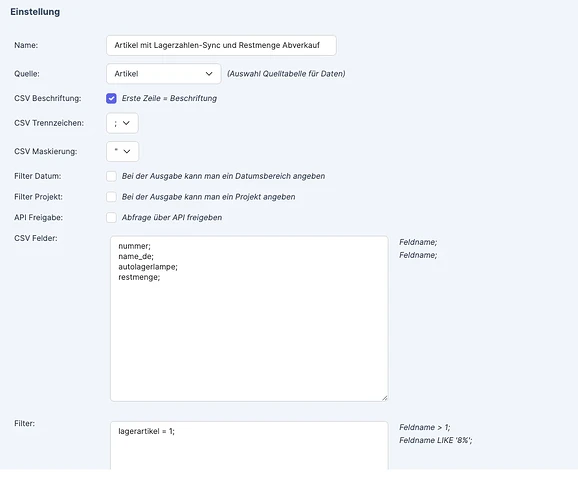Image resolution: width=578 pixels, height=500 pixels.
Task: Click the checkmark icon beside CSV Beschriftung
Action: (x=111, y=98)
